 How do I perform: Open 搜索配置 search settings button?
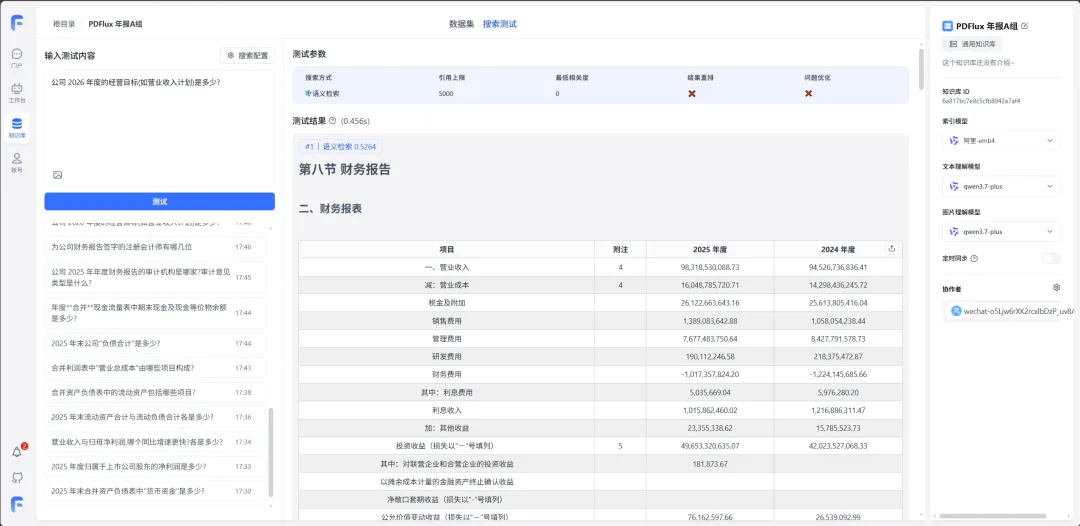pos(247,56)
